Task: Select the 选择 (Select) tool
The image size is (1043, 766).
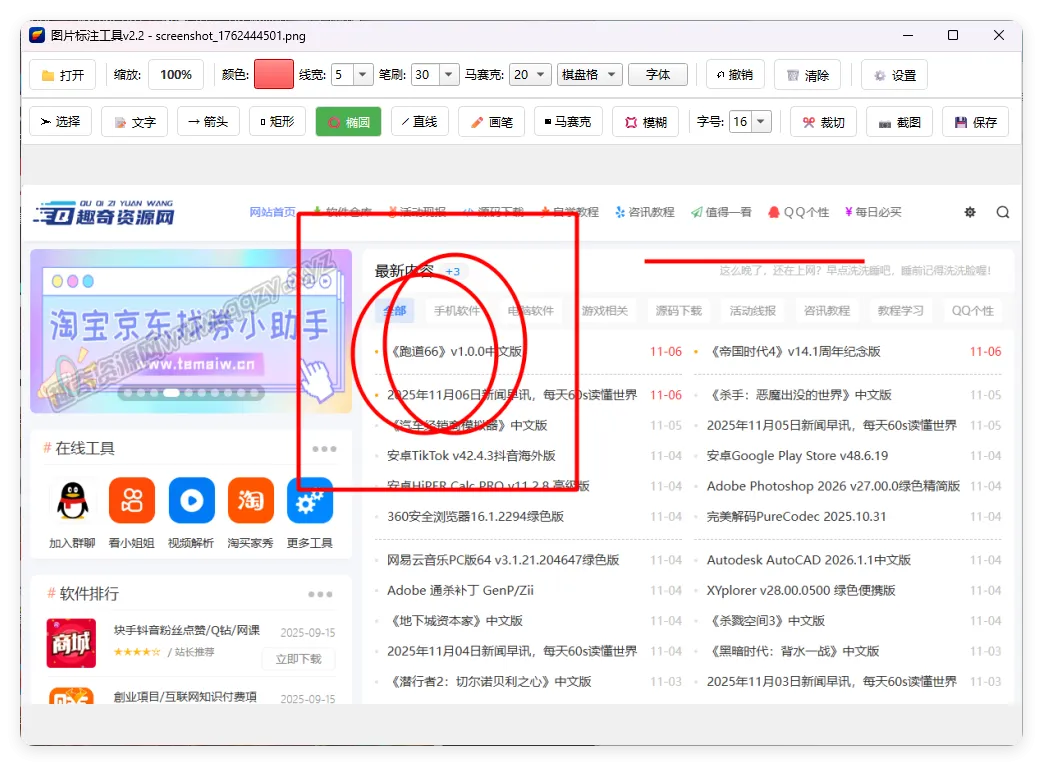Action: (x=62, y=121)
